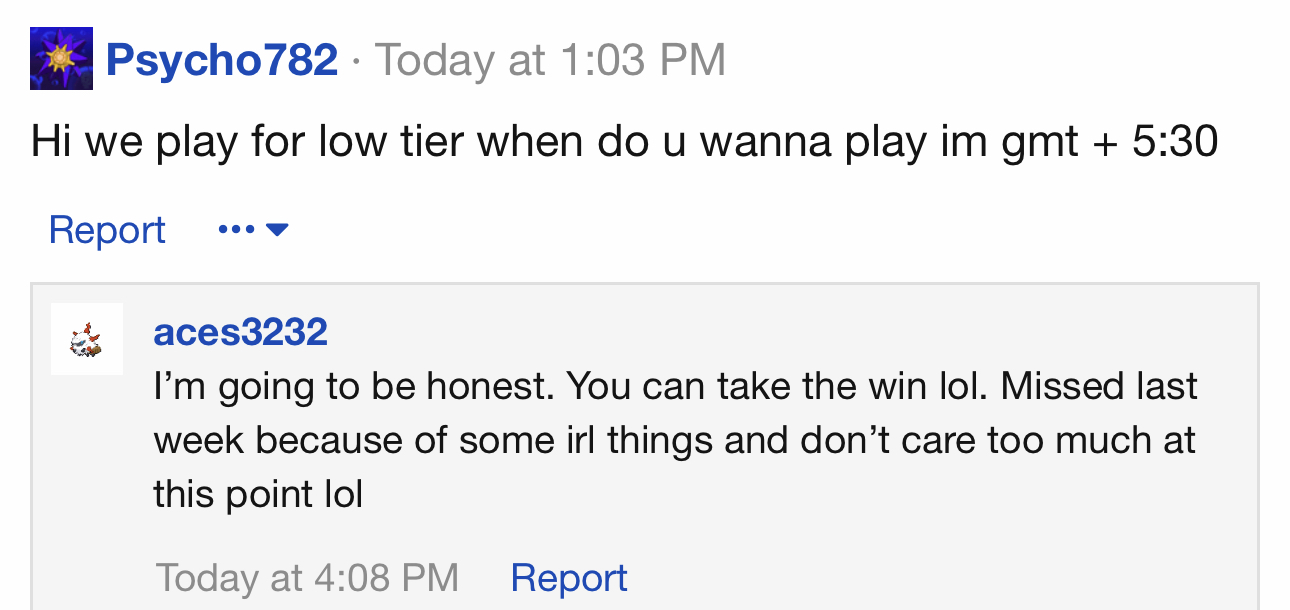Open the aces3232 username profile link
1290x610 pixels.
coord(240,332)
